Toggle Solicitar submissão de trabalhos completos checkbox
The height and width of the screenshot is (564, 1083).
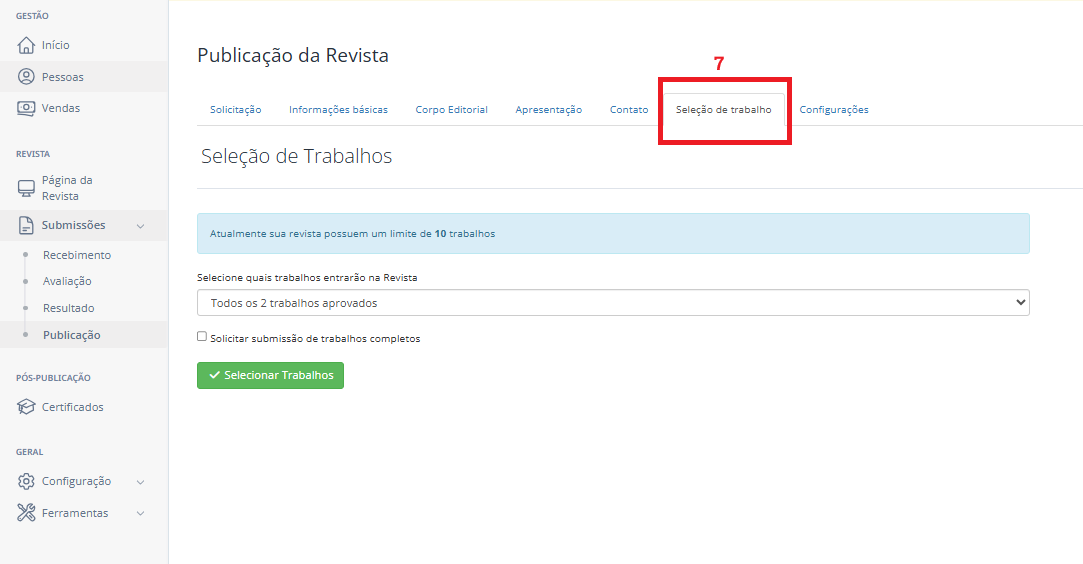(202, 336)
